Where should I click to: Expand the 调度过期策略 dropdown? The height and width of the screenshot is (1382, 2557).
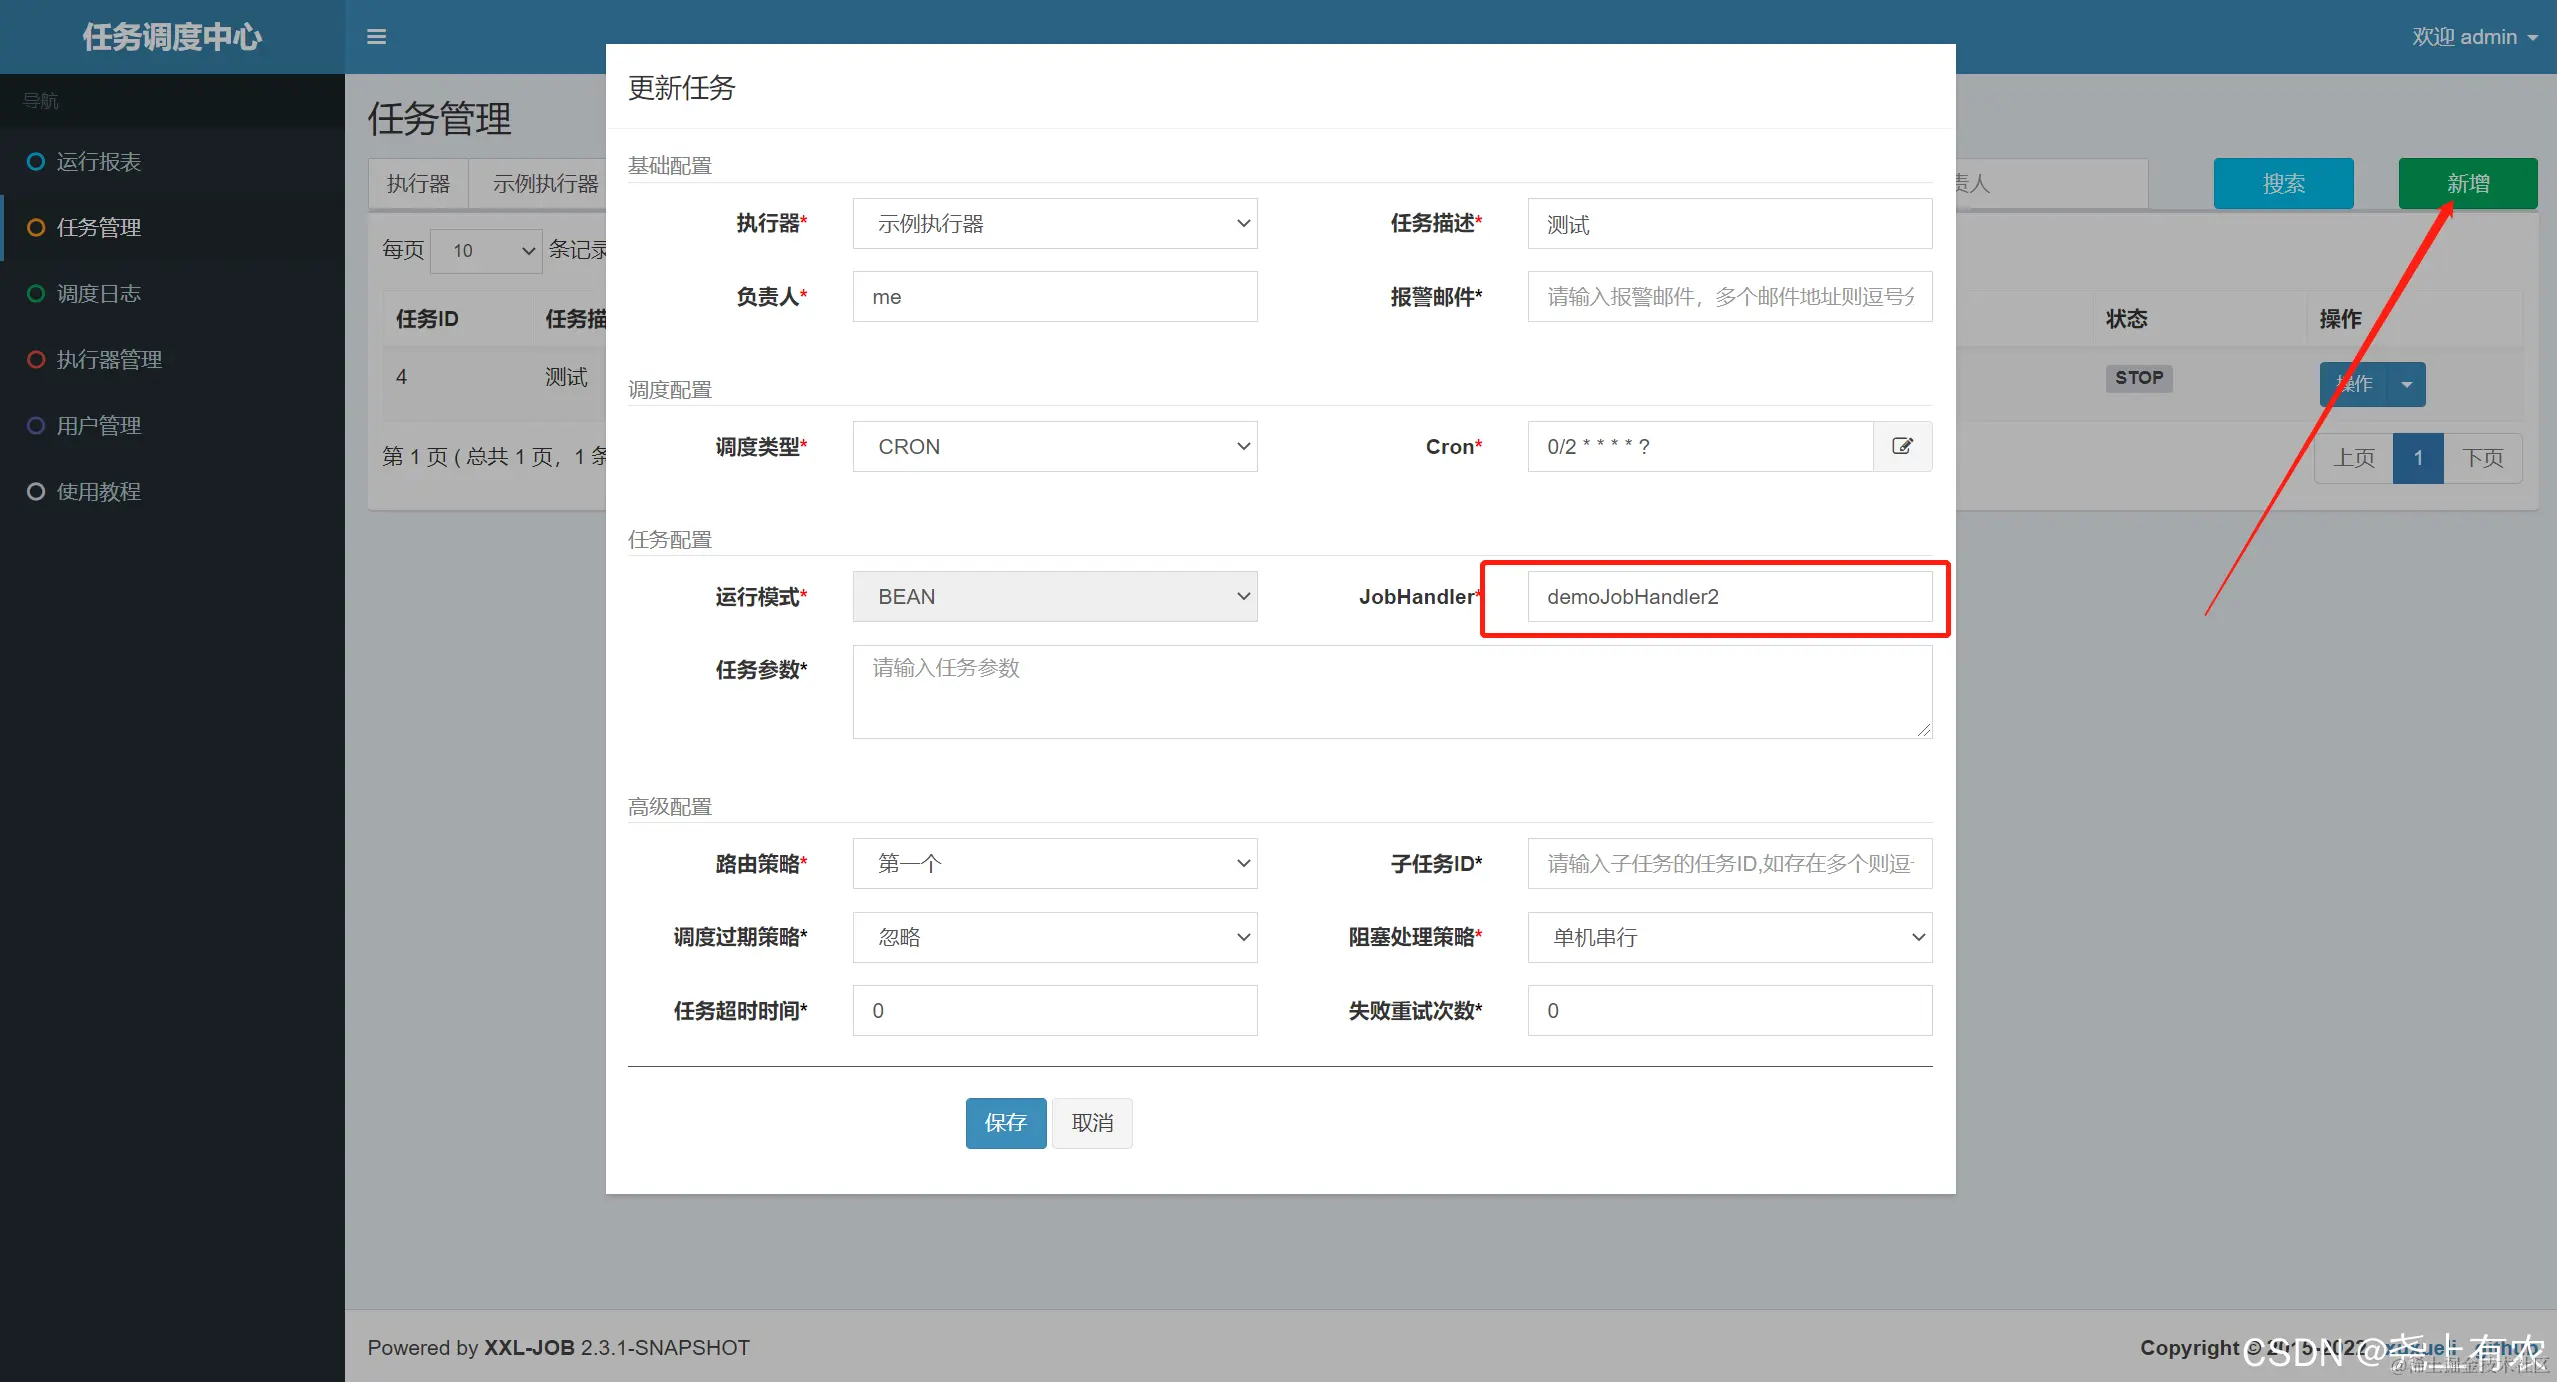(x=1053, y=937)
